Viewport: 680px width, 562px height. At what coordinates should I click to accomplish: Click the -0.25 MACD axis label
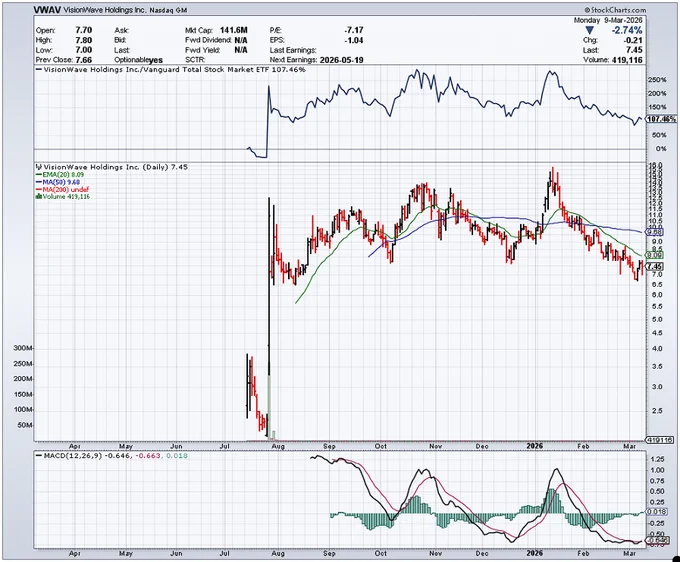point(657,523)
